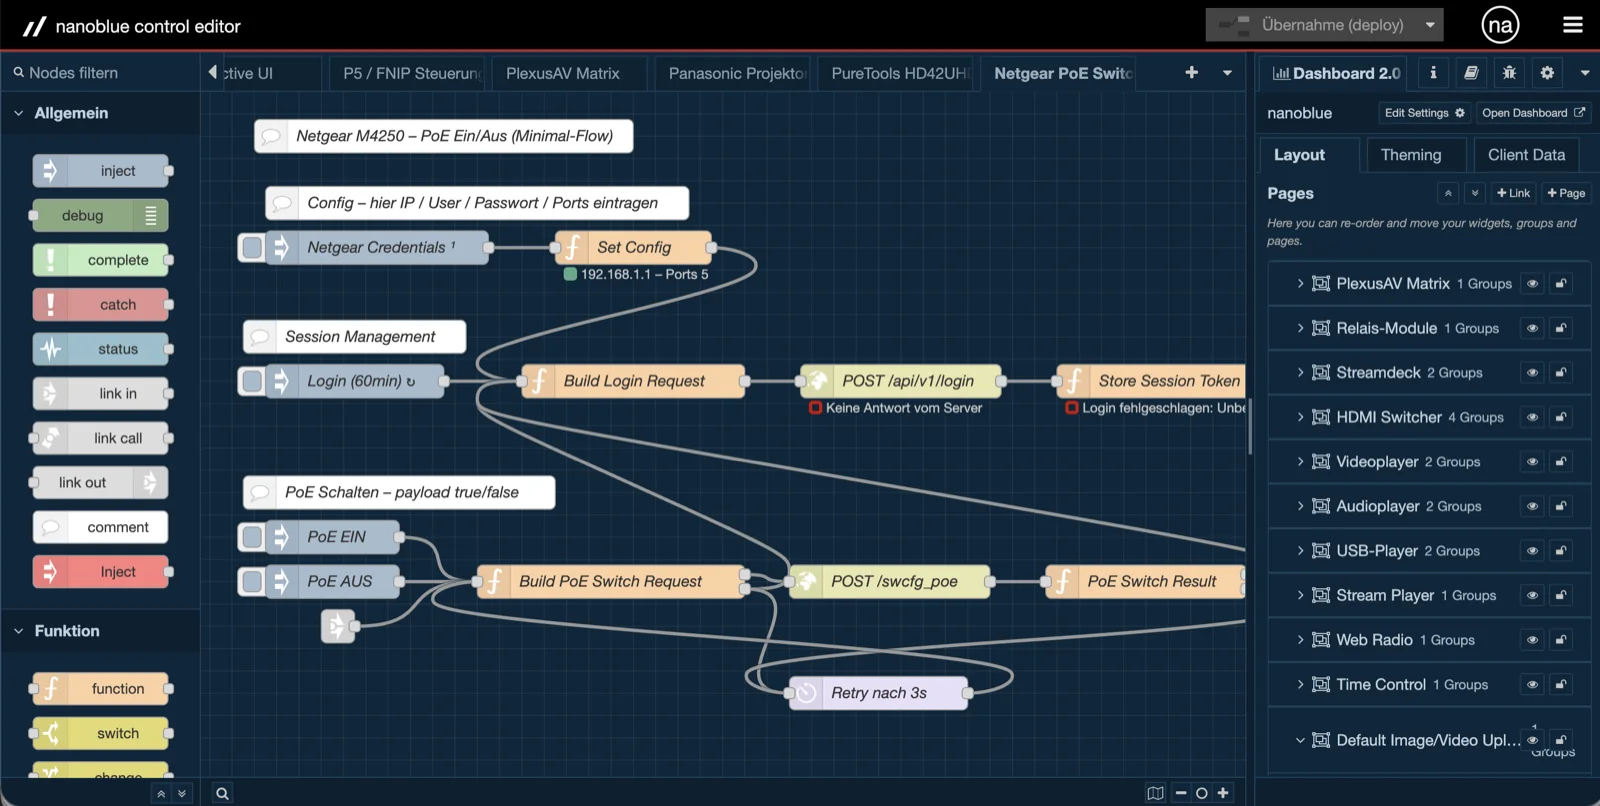This screenshot has height=806, width=1600.
Task: Toggle visibility of PlexusAV Matrix page
Action: pos(1532,283)
